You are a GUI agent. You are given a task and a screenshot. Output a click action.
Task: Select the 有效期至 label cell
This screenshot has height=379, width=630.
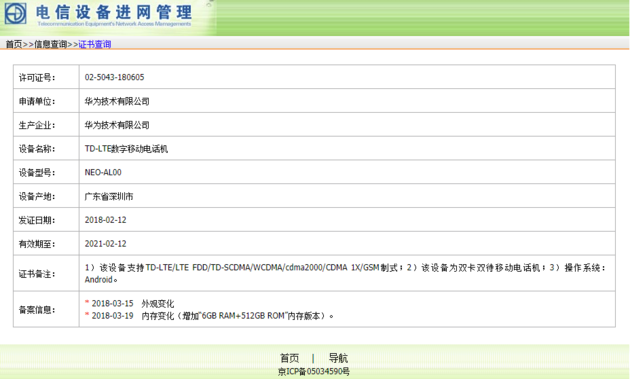tap(46, 243)
